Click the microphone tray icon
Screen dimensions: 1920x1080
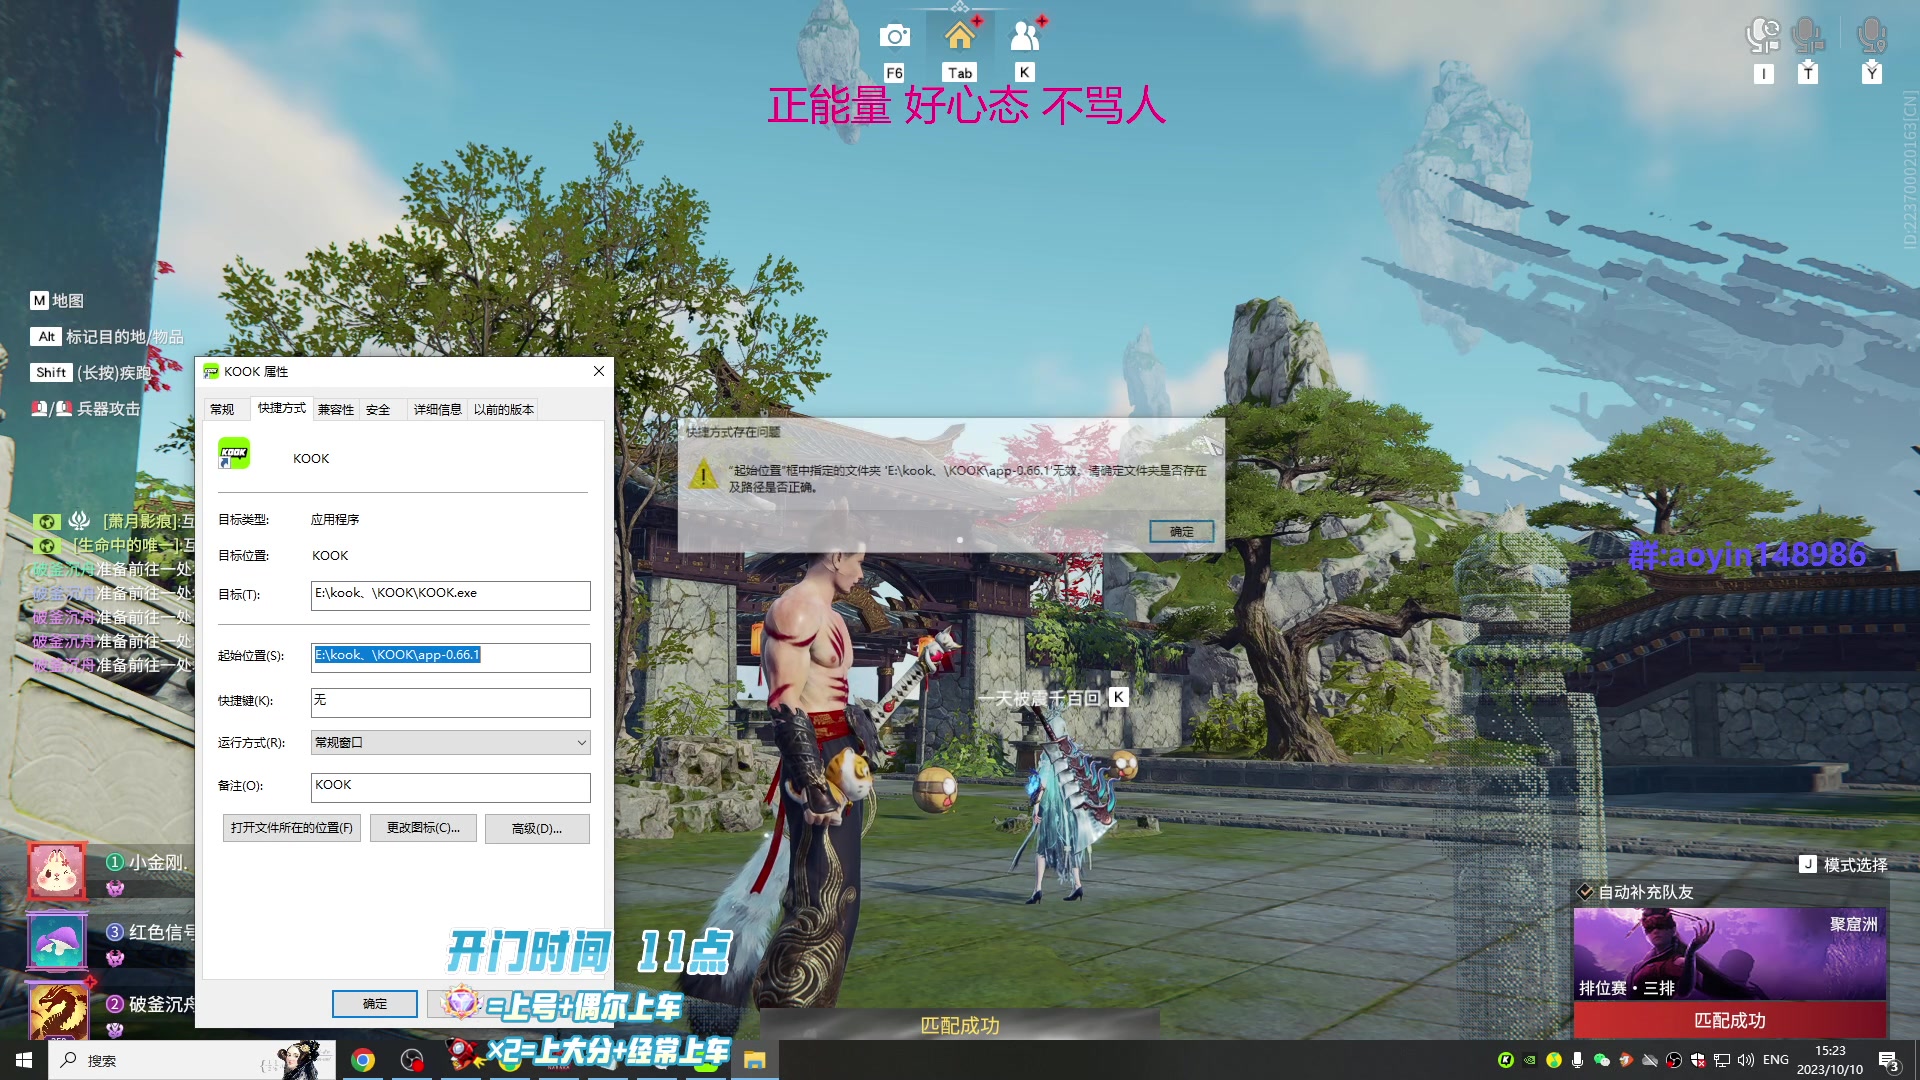click(1577, 1060)
